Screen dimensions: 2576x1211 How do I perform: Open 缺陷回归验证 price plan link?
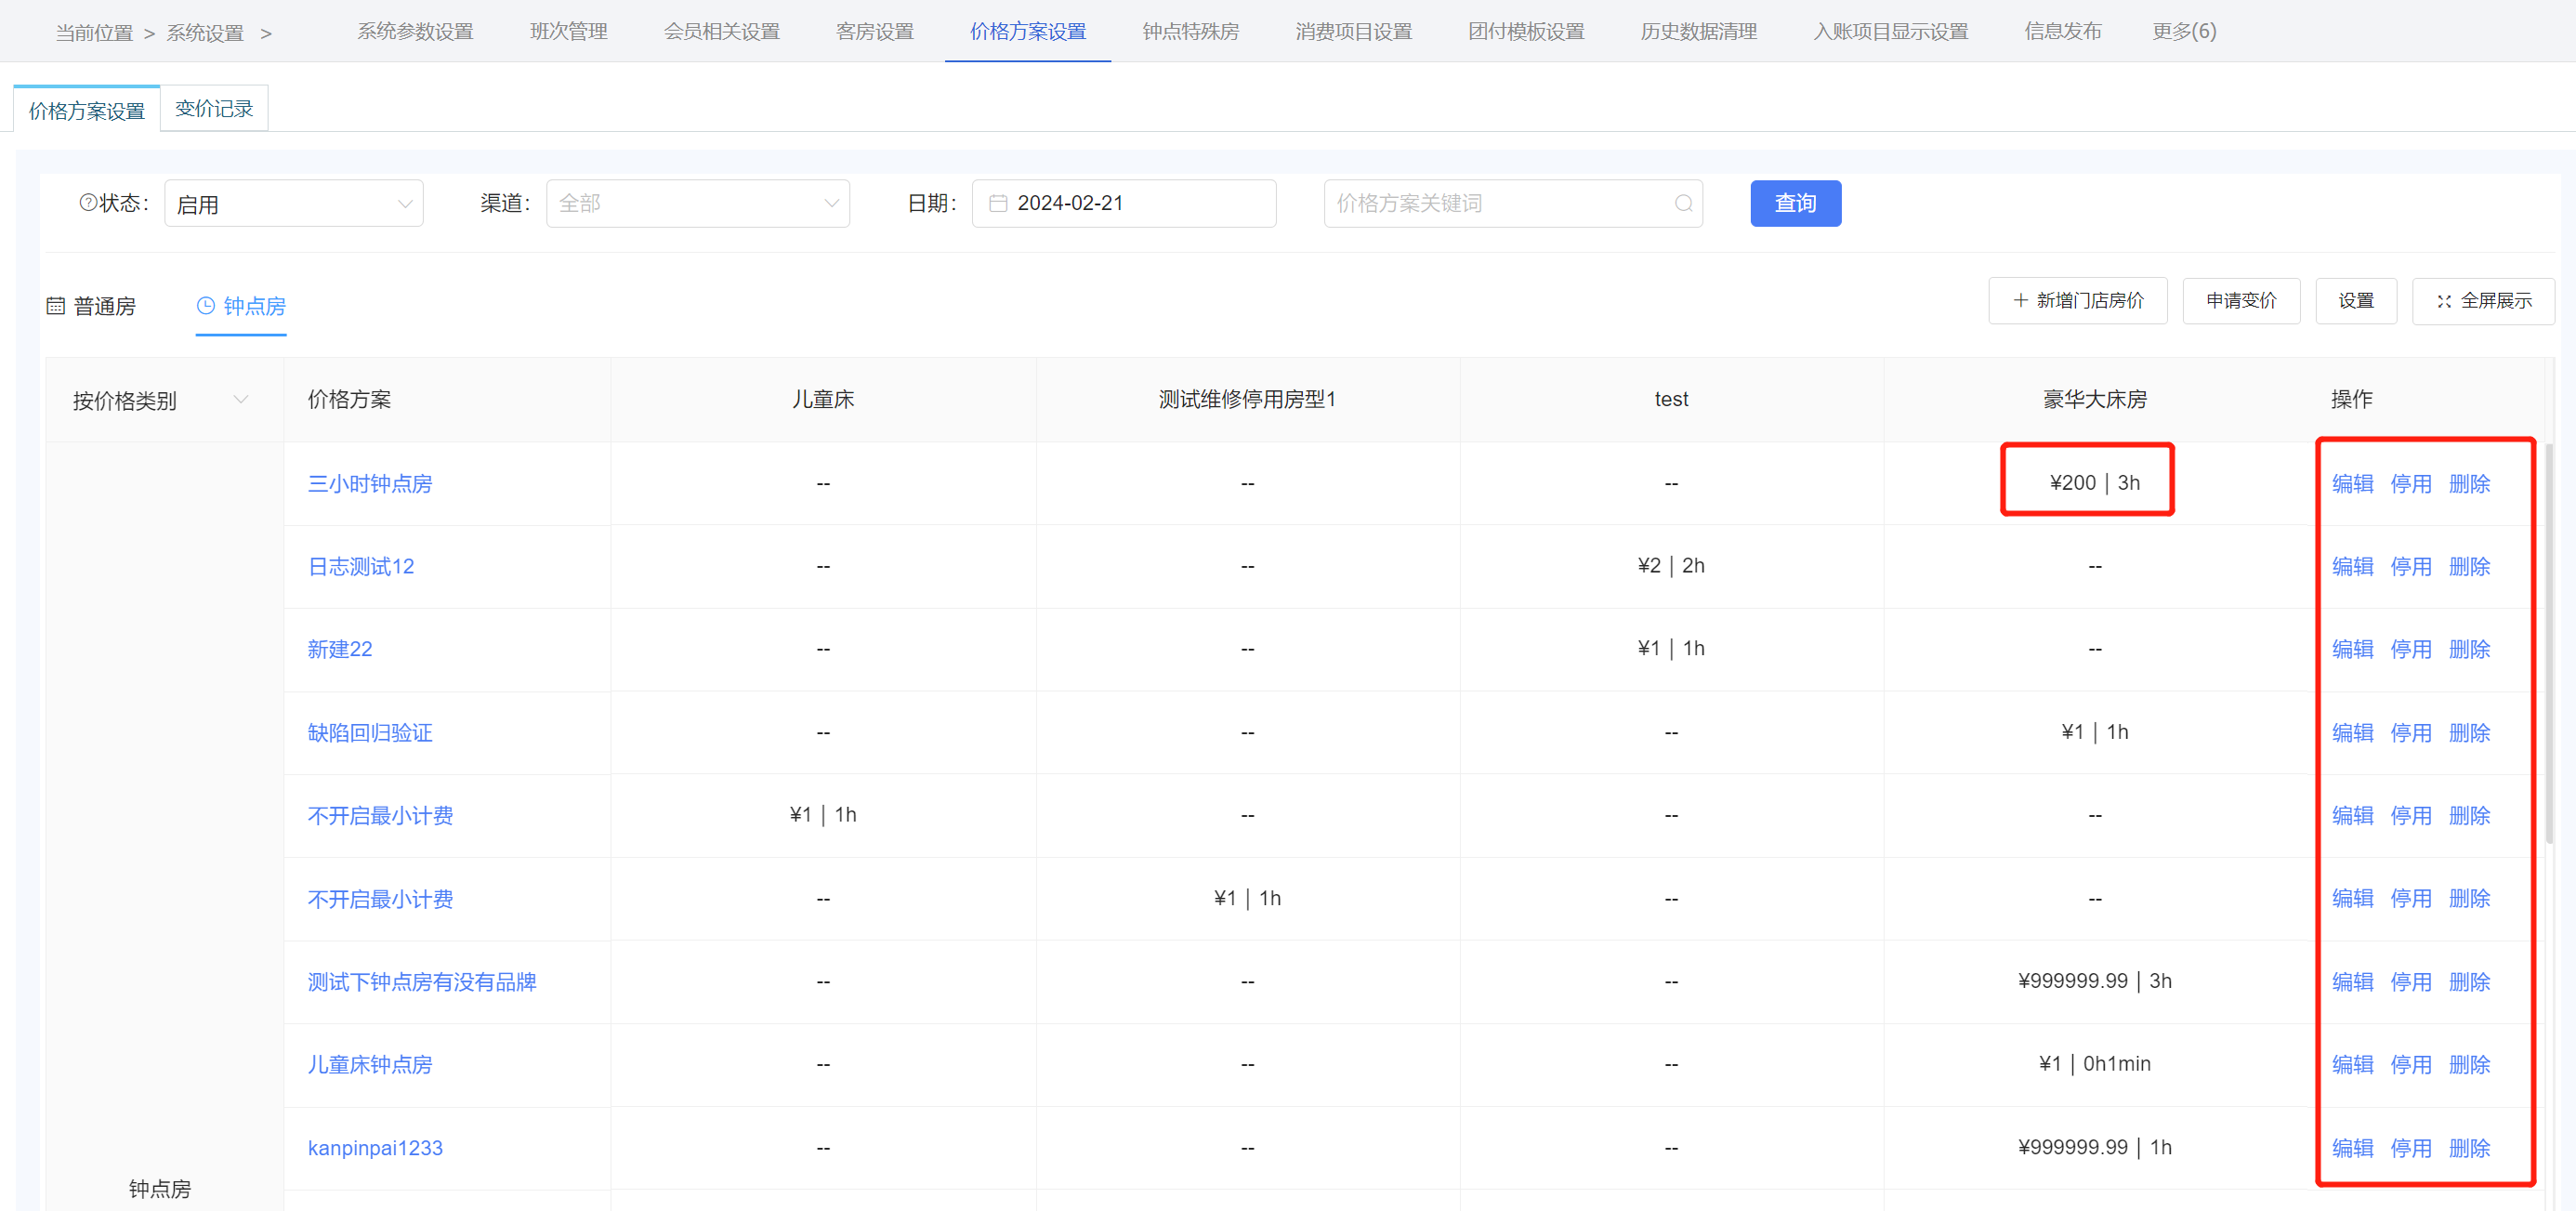point(370,733)
